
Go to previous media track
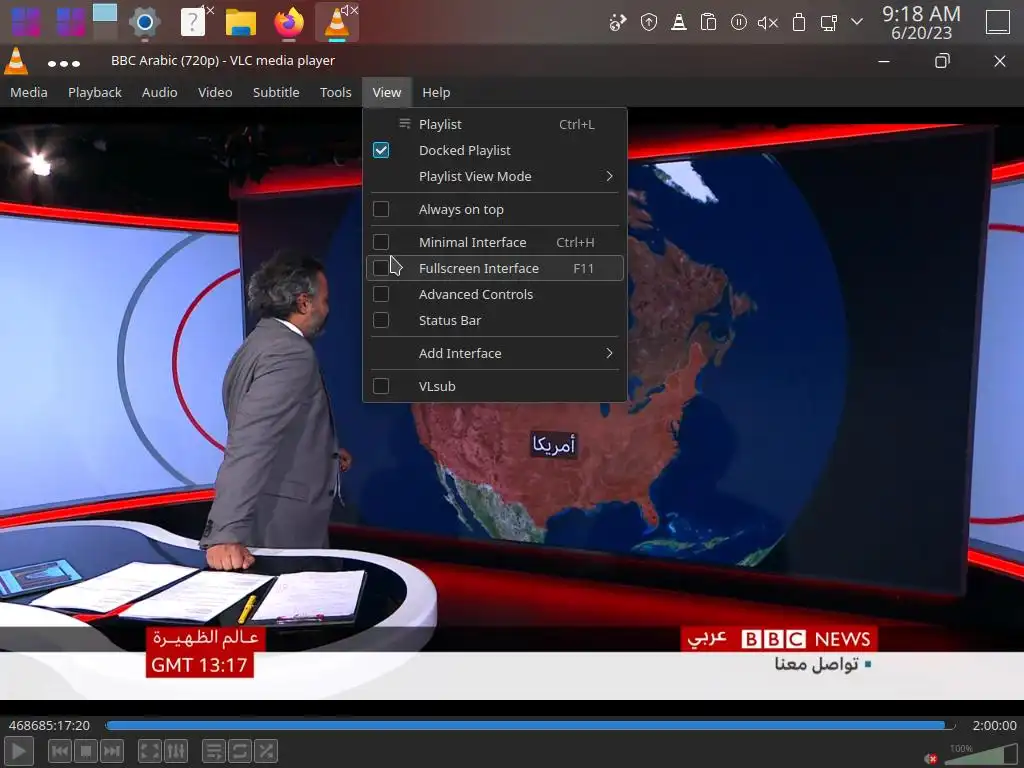coord(60,751)
